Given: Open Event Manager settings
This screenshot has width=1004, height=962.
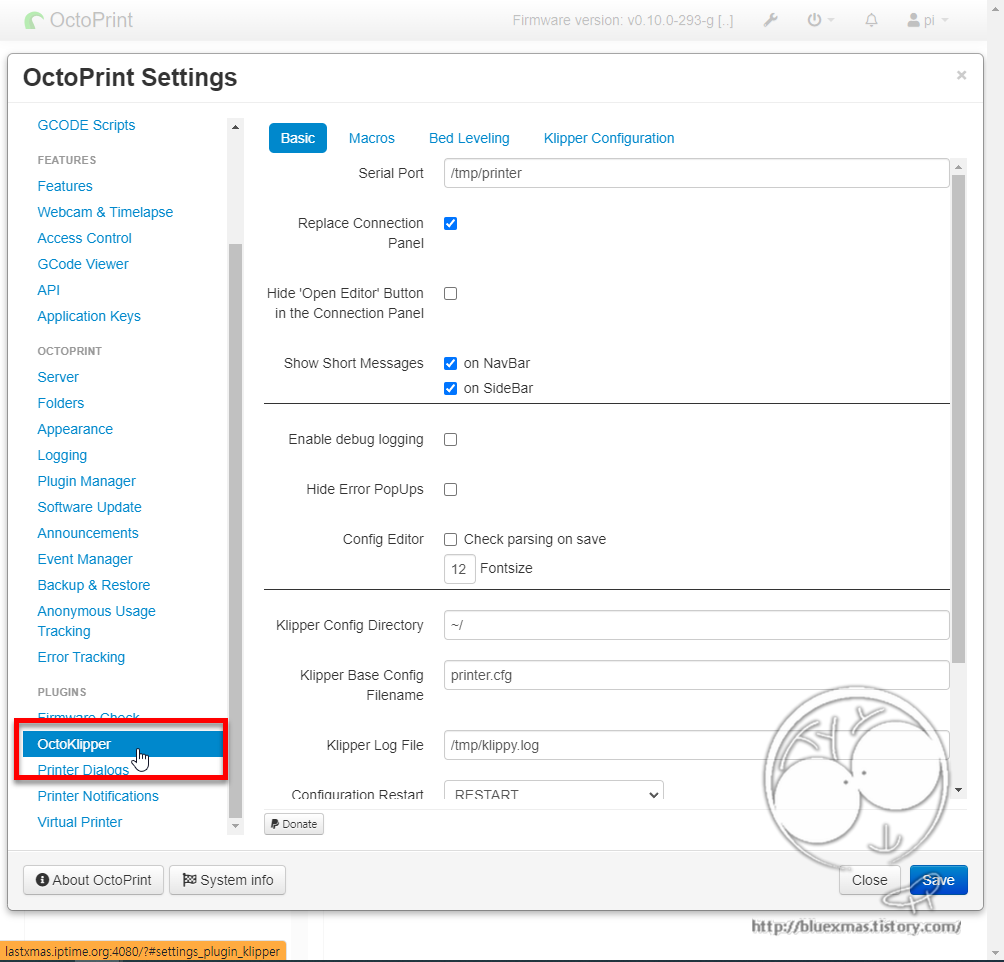Looking at the screenshot, I should [85, 559].
